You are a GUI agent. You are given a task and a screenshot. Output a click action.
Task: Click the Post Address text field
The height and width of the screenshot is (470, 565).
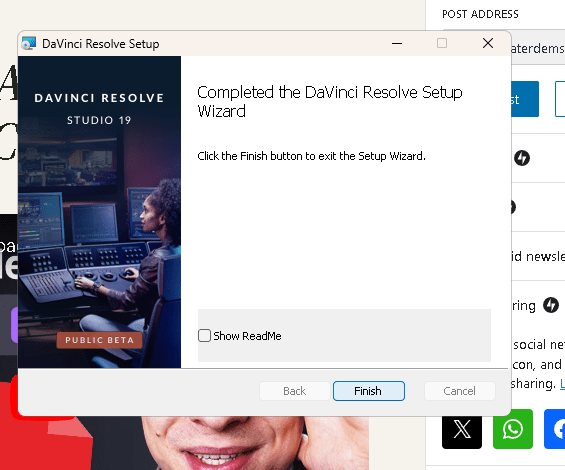click(x=538, y=47)
